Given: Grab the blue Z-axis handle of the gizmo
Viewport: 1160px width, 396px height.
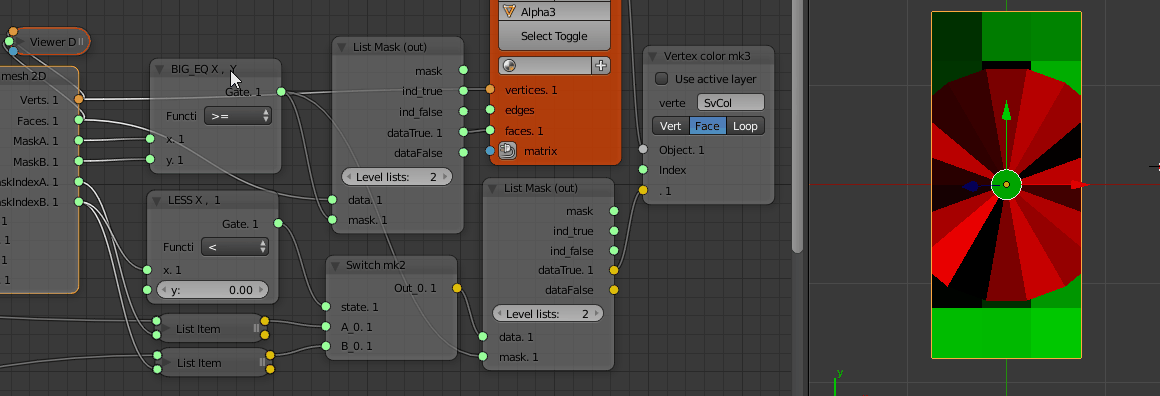Looking at the screenshot, I should (971, 187).
